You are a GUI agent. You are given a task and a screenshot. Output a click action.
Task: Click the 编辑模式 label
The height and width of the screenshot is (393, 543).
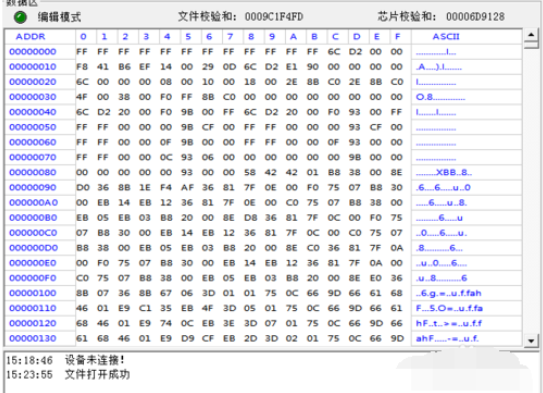pos(59,17)
